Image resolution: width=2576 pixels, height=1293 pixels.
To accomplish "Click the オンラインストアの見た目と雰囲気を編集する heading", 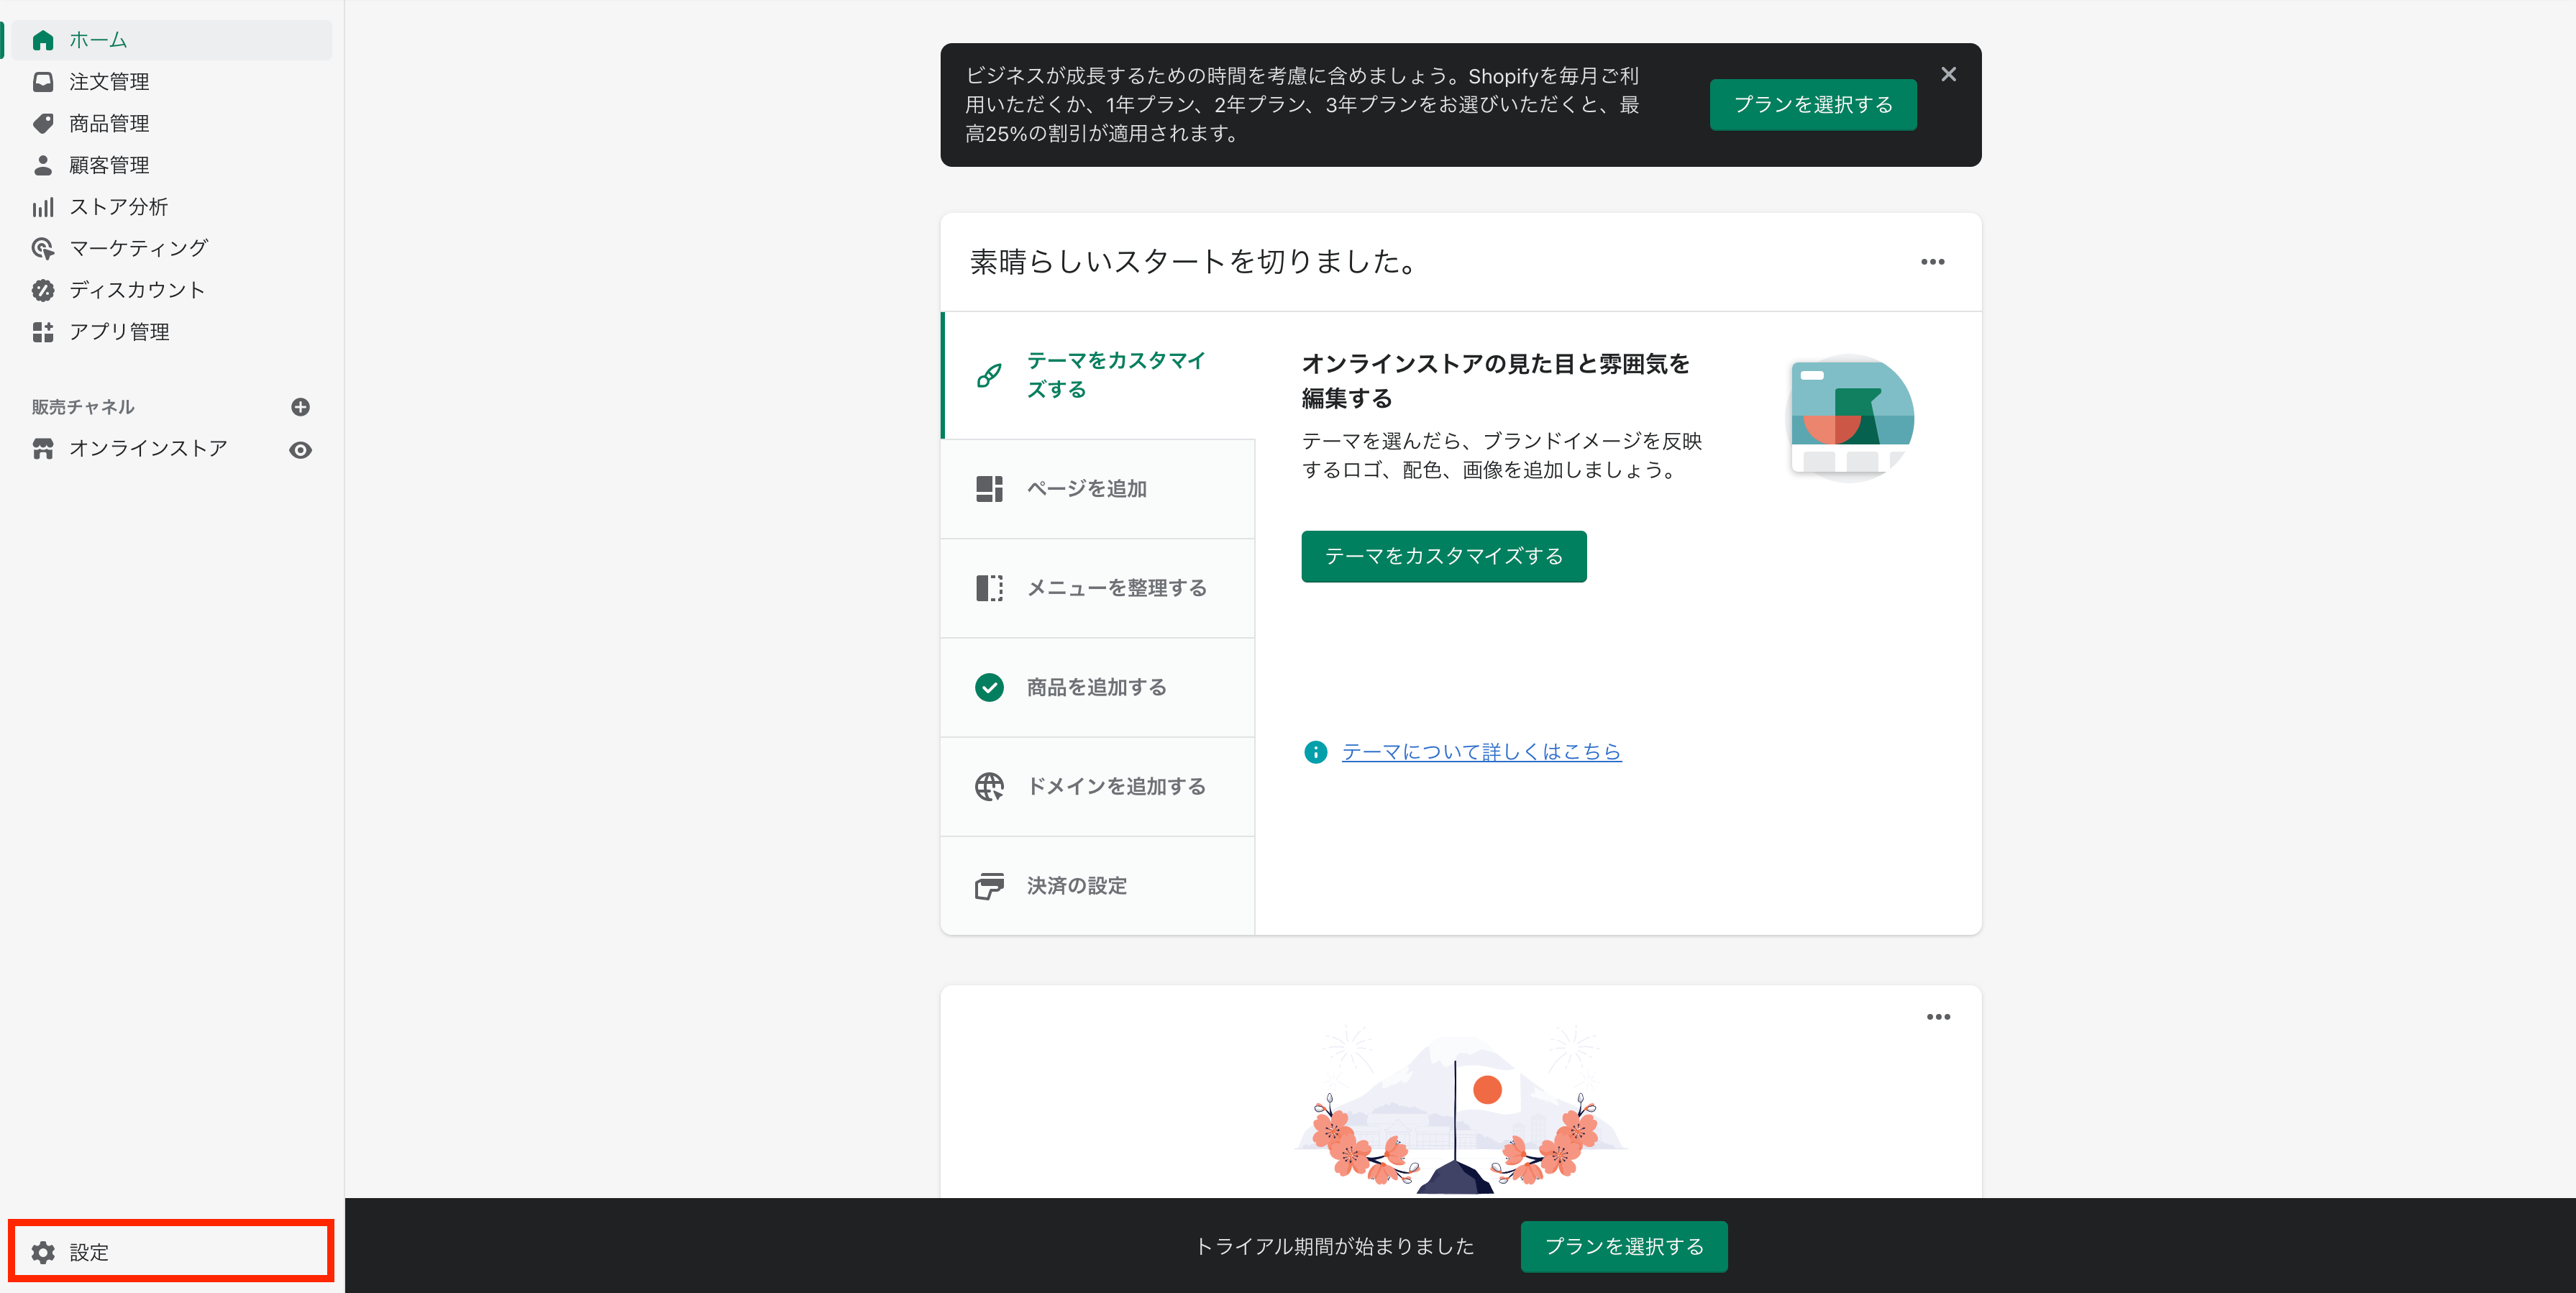I will click(x=1495, y=381).
